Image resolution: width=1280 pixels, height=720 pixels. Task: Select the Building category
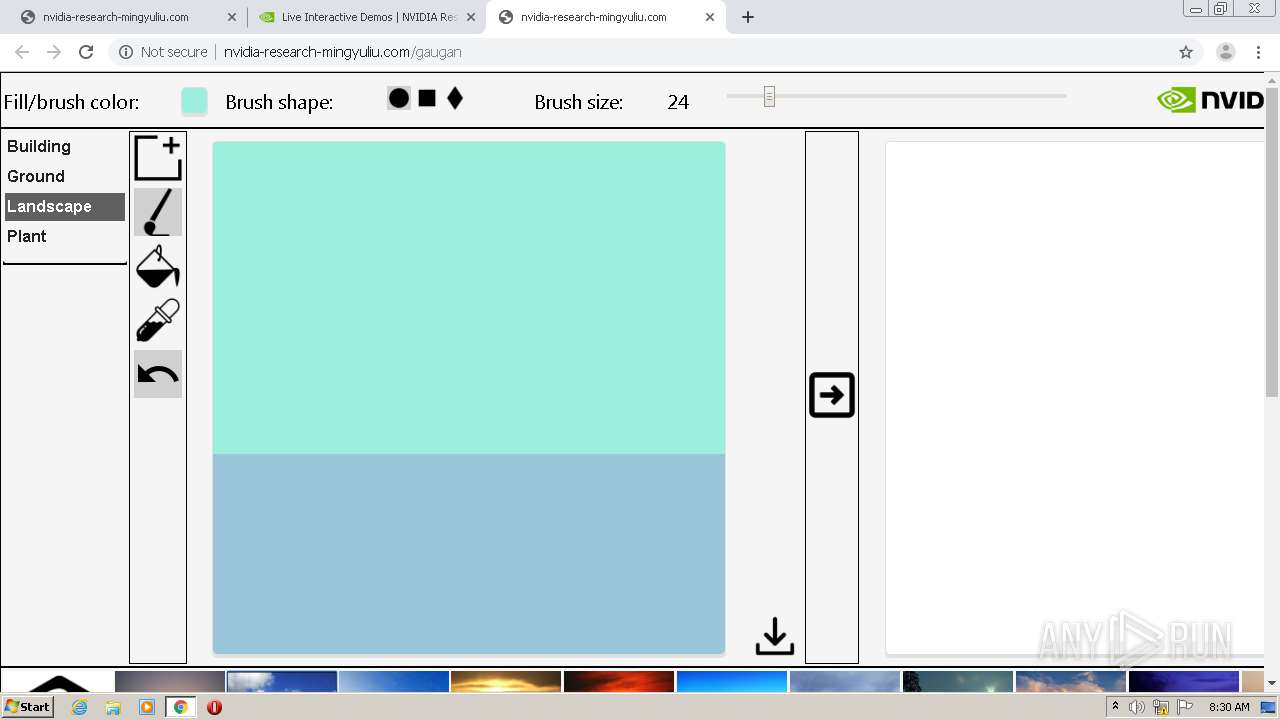[x=64, y=146]
